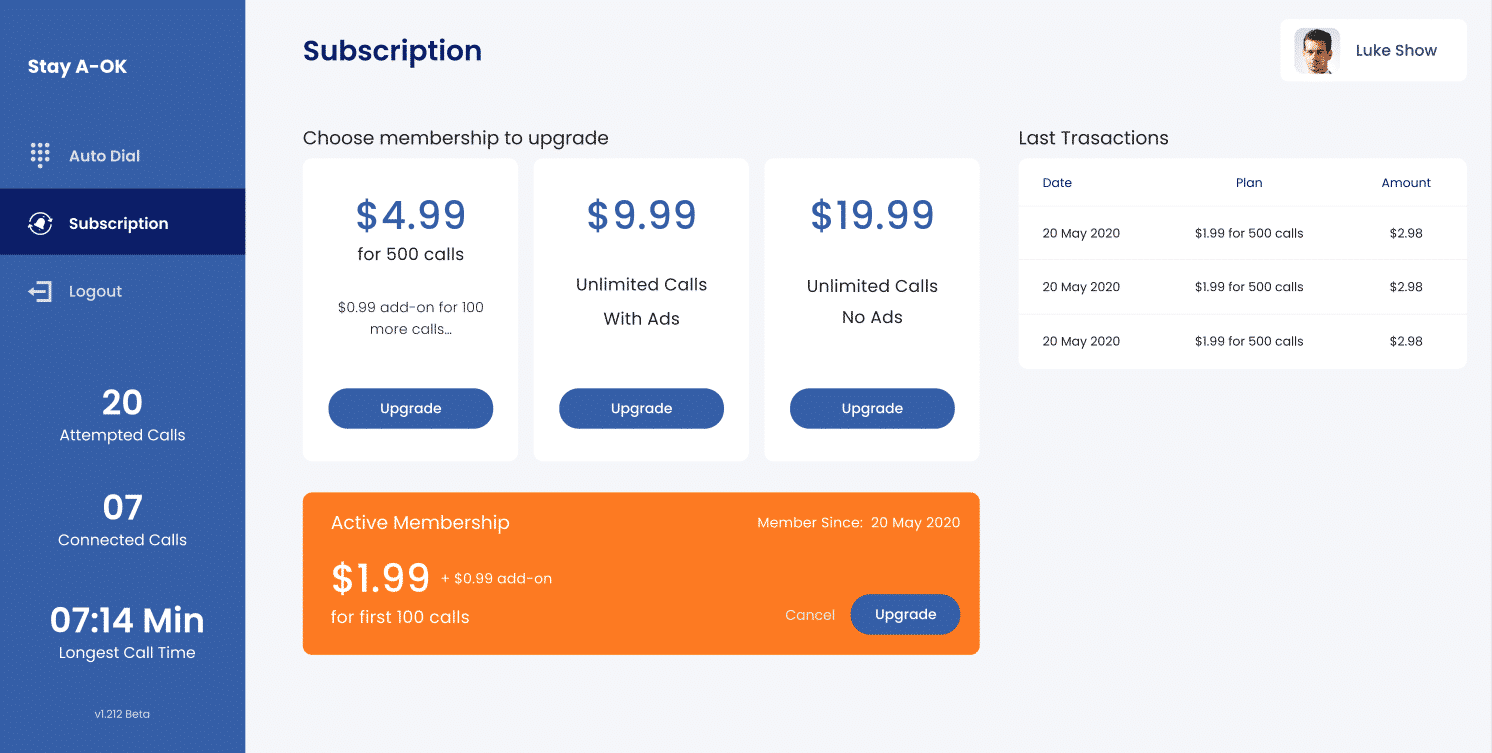Open the Auto Dial menu item
The height and width of the screenshot is (753, 1492).
pyautogui.click(x=122, y=156)
